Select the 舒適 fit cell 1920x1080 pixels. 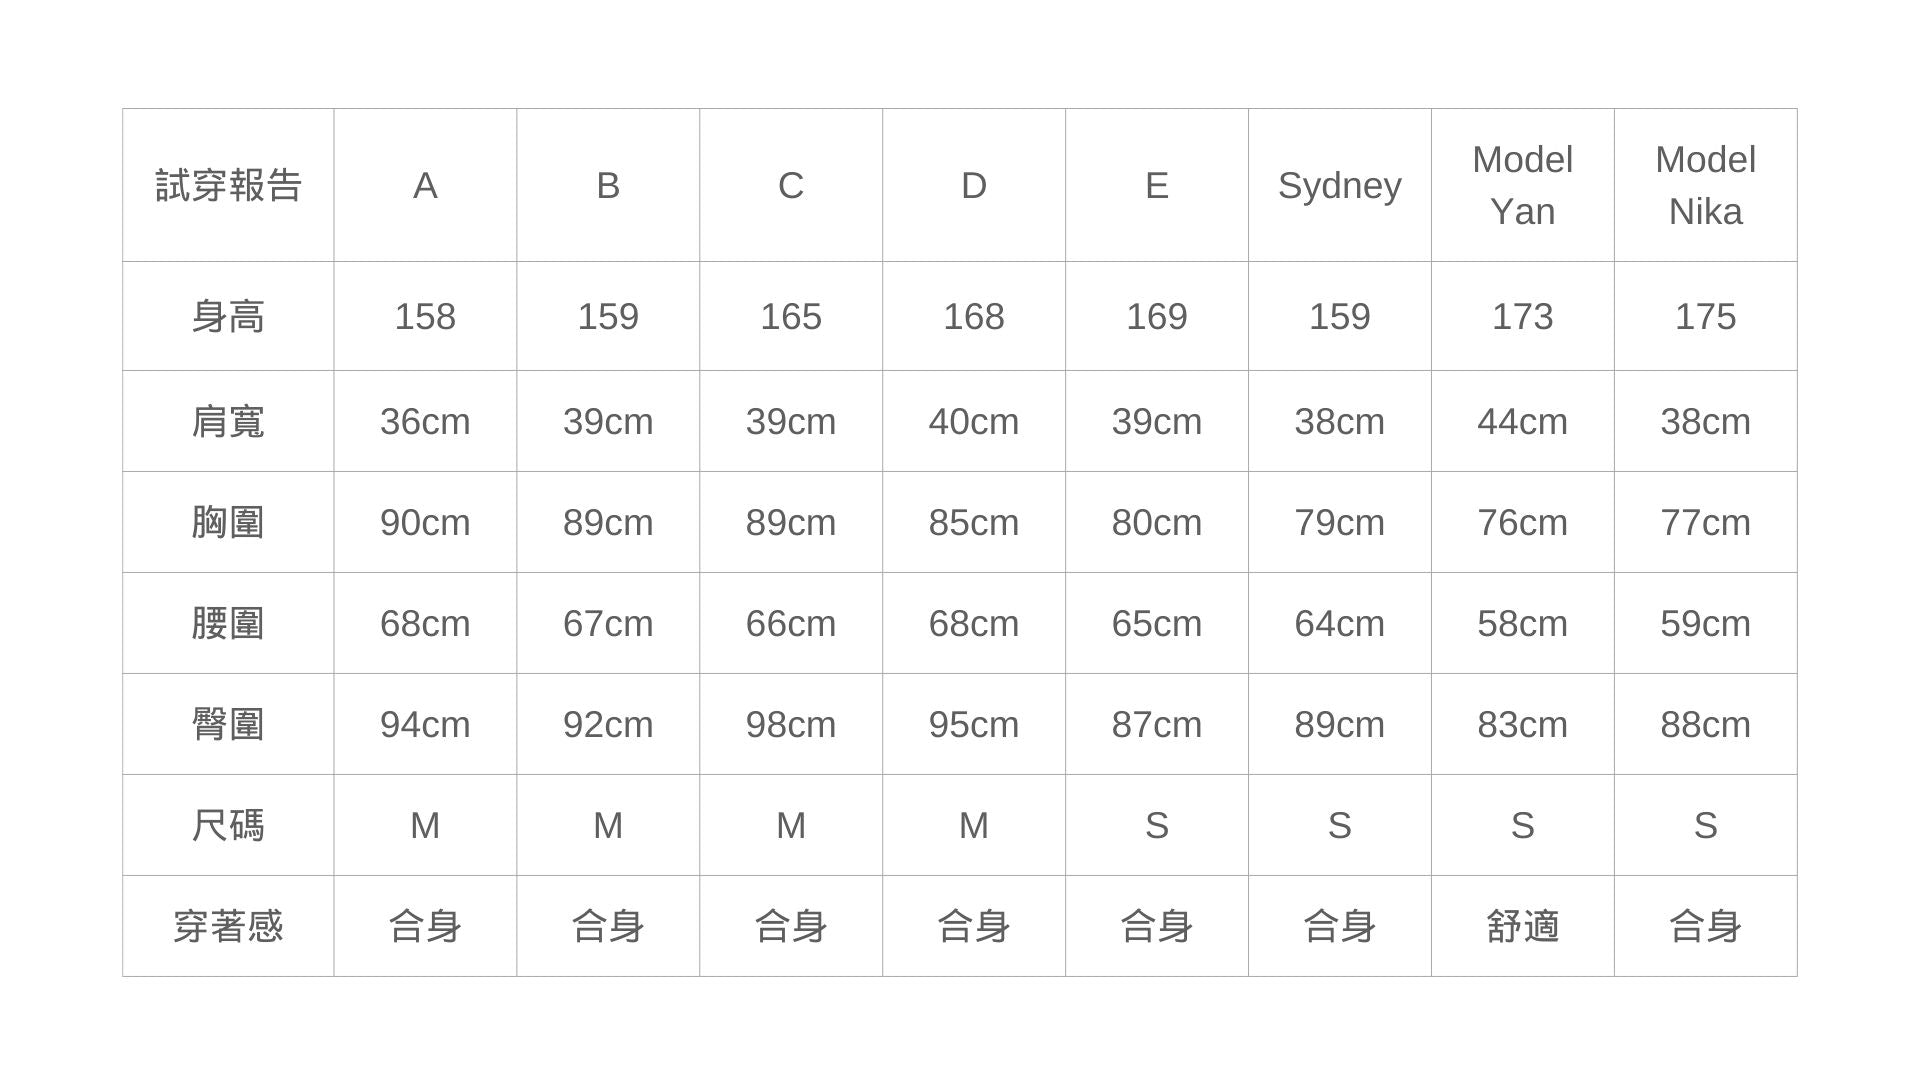coord(1523,927)
